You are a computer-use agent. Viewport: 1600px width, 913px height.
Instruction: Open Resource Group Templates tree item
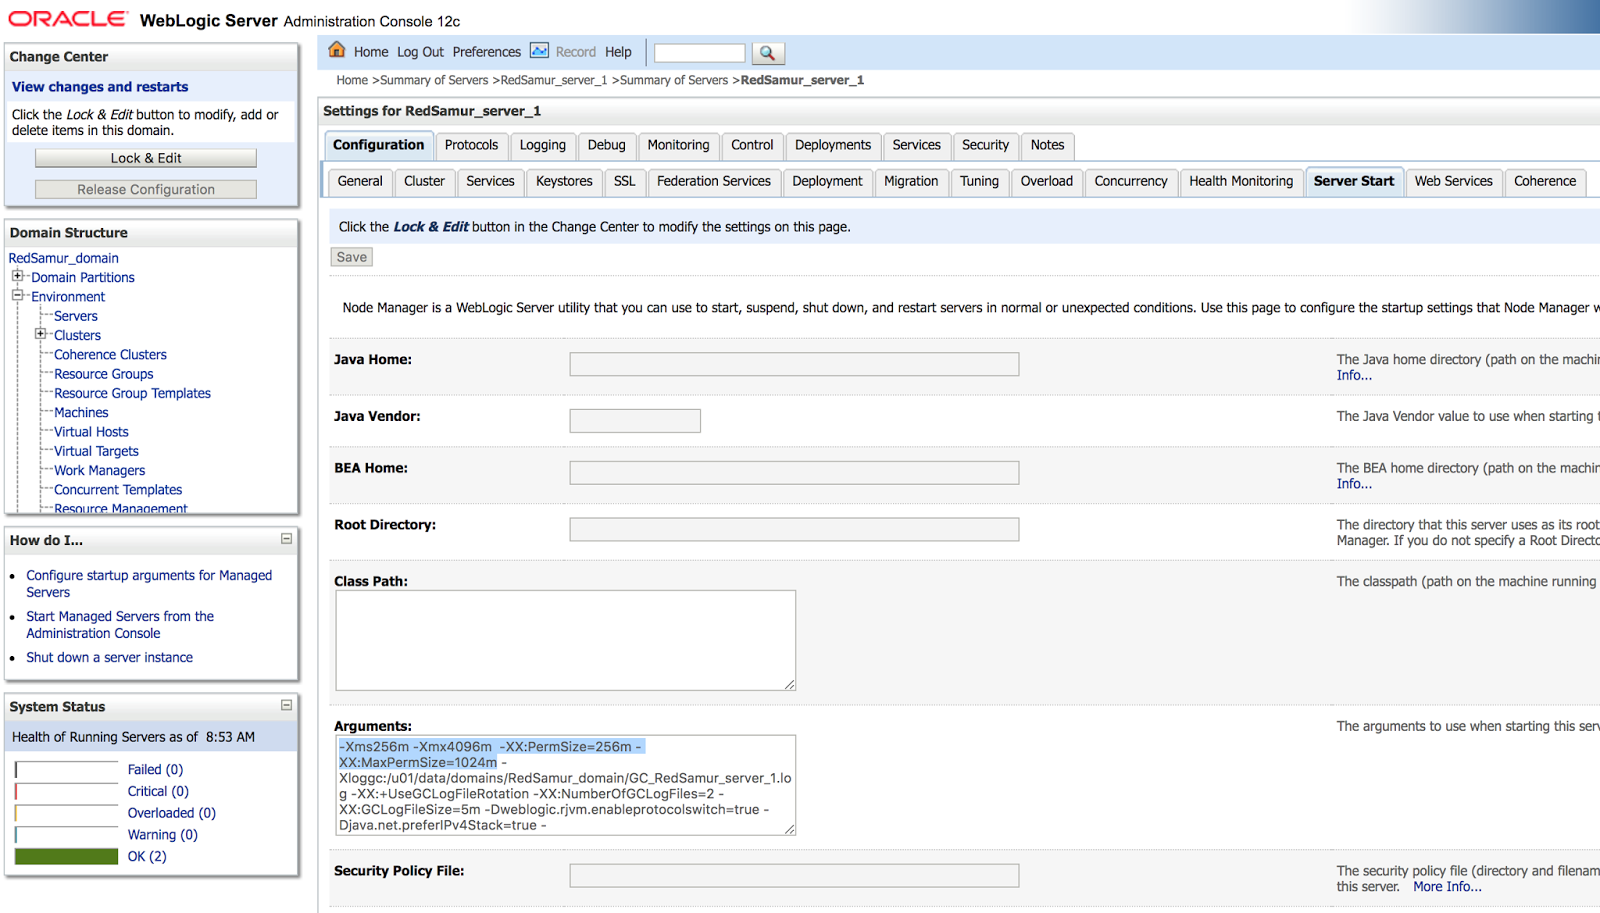132,393
